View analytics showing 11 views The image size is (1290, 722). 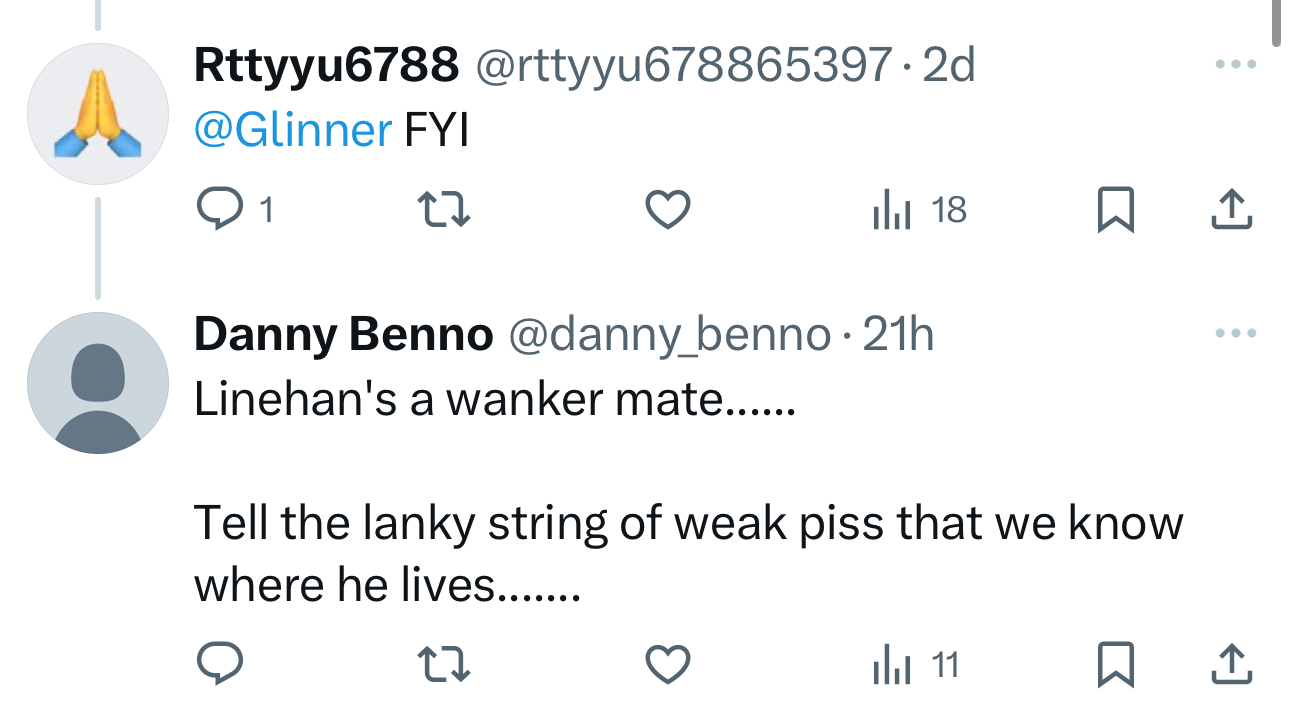(917, 664)
